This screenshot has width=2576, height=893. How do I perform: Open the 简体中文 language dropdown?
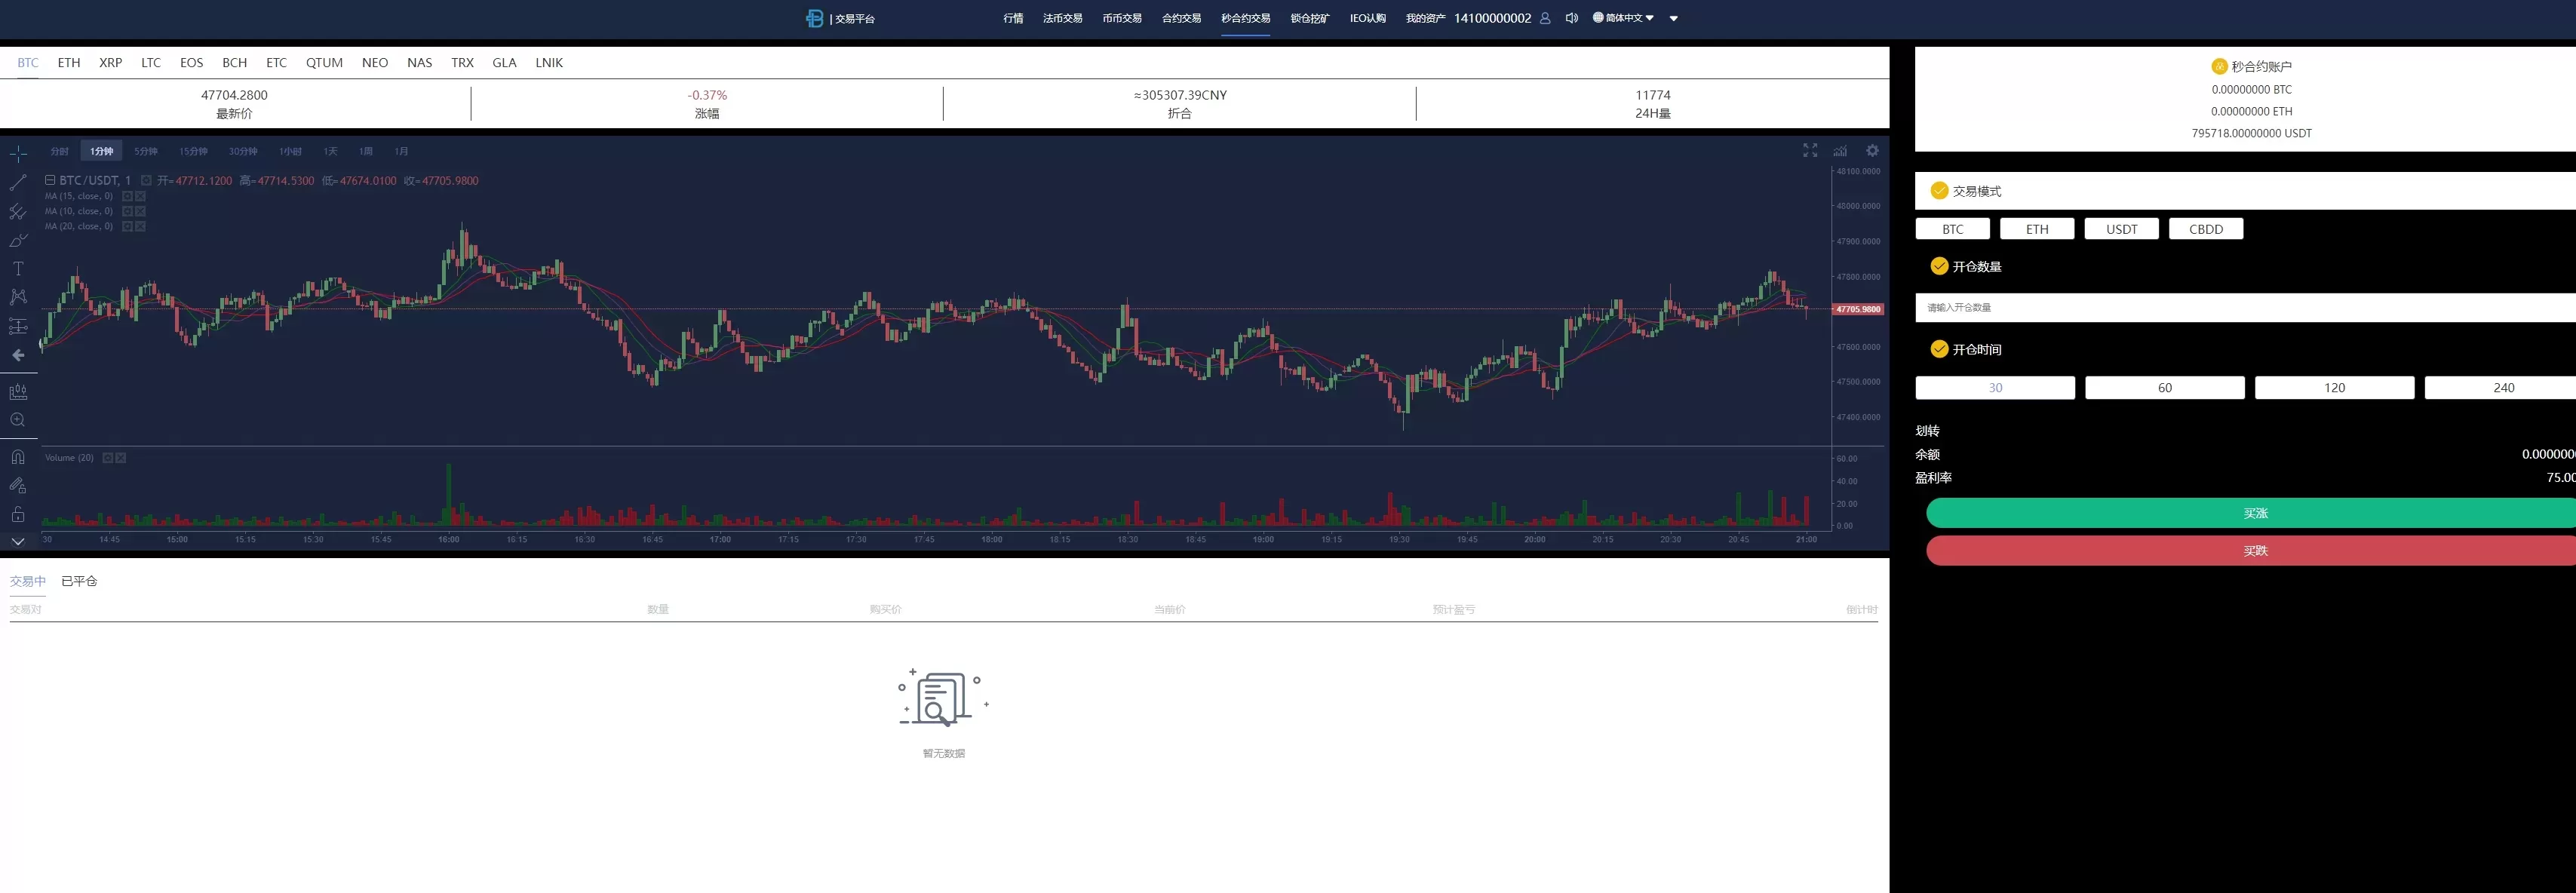pyautogui.click(x=1623, y=18)
